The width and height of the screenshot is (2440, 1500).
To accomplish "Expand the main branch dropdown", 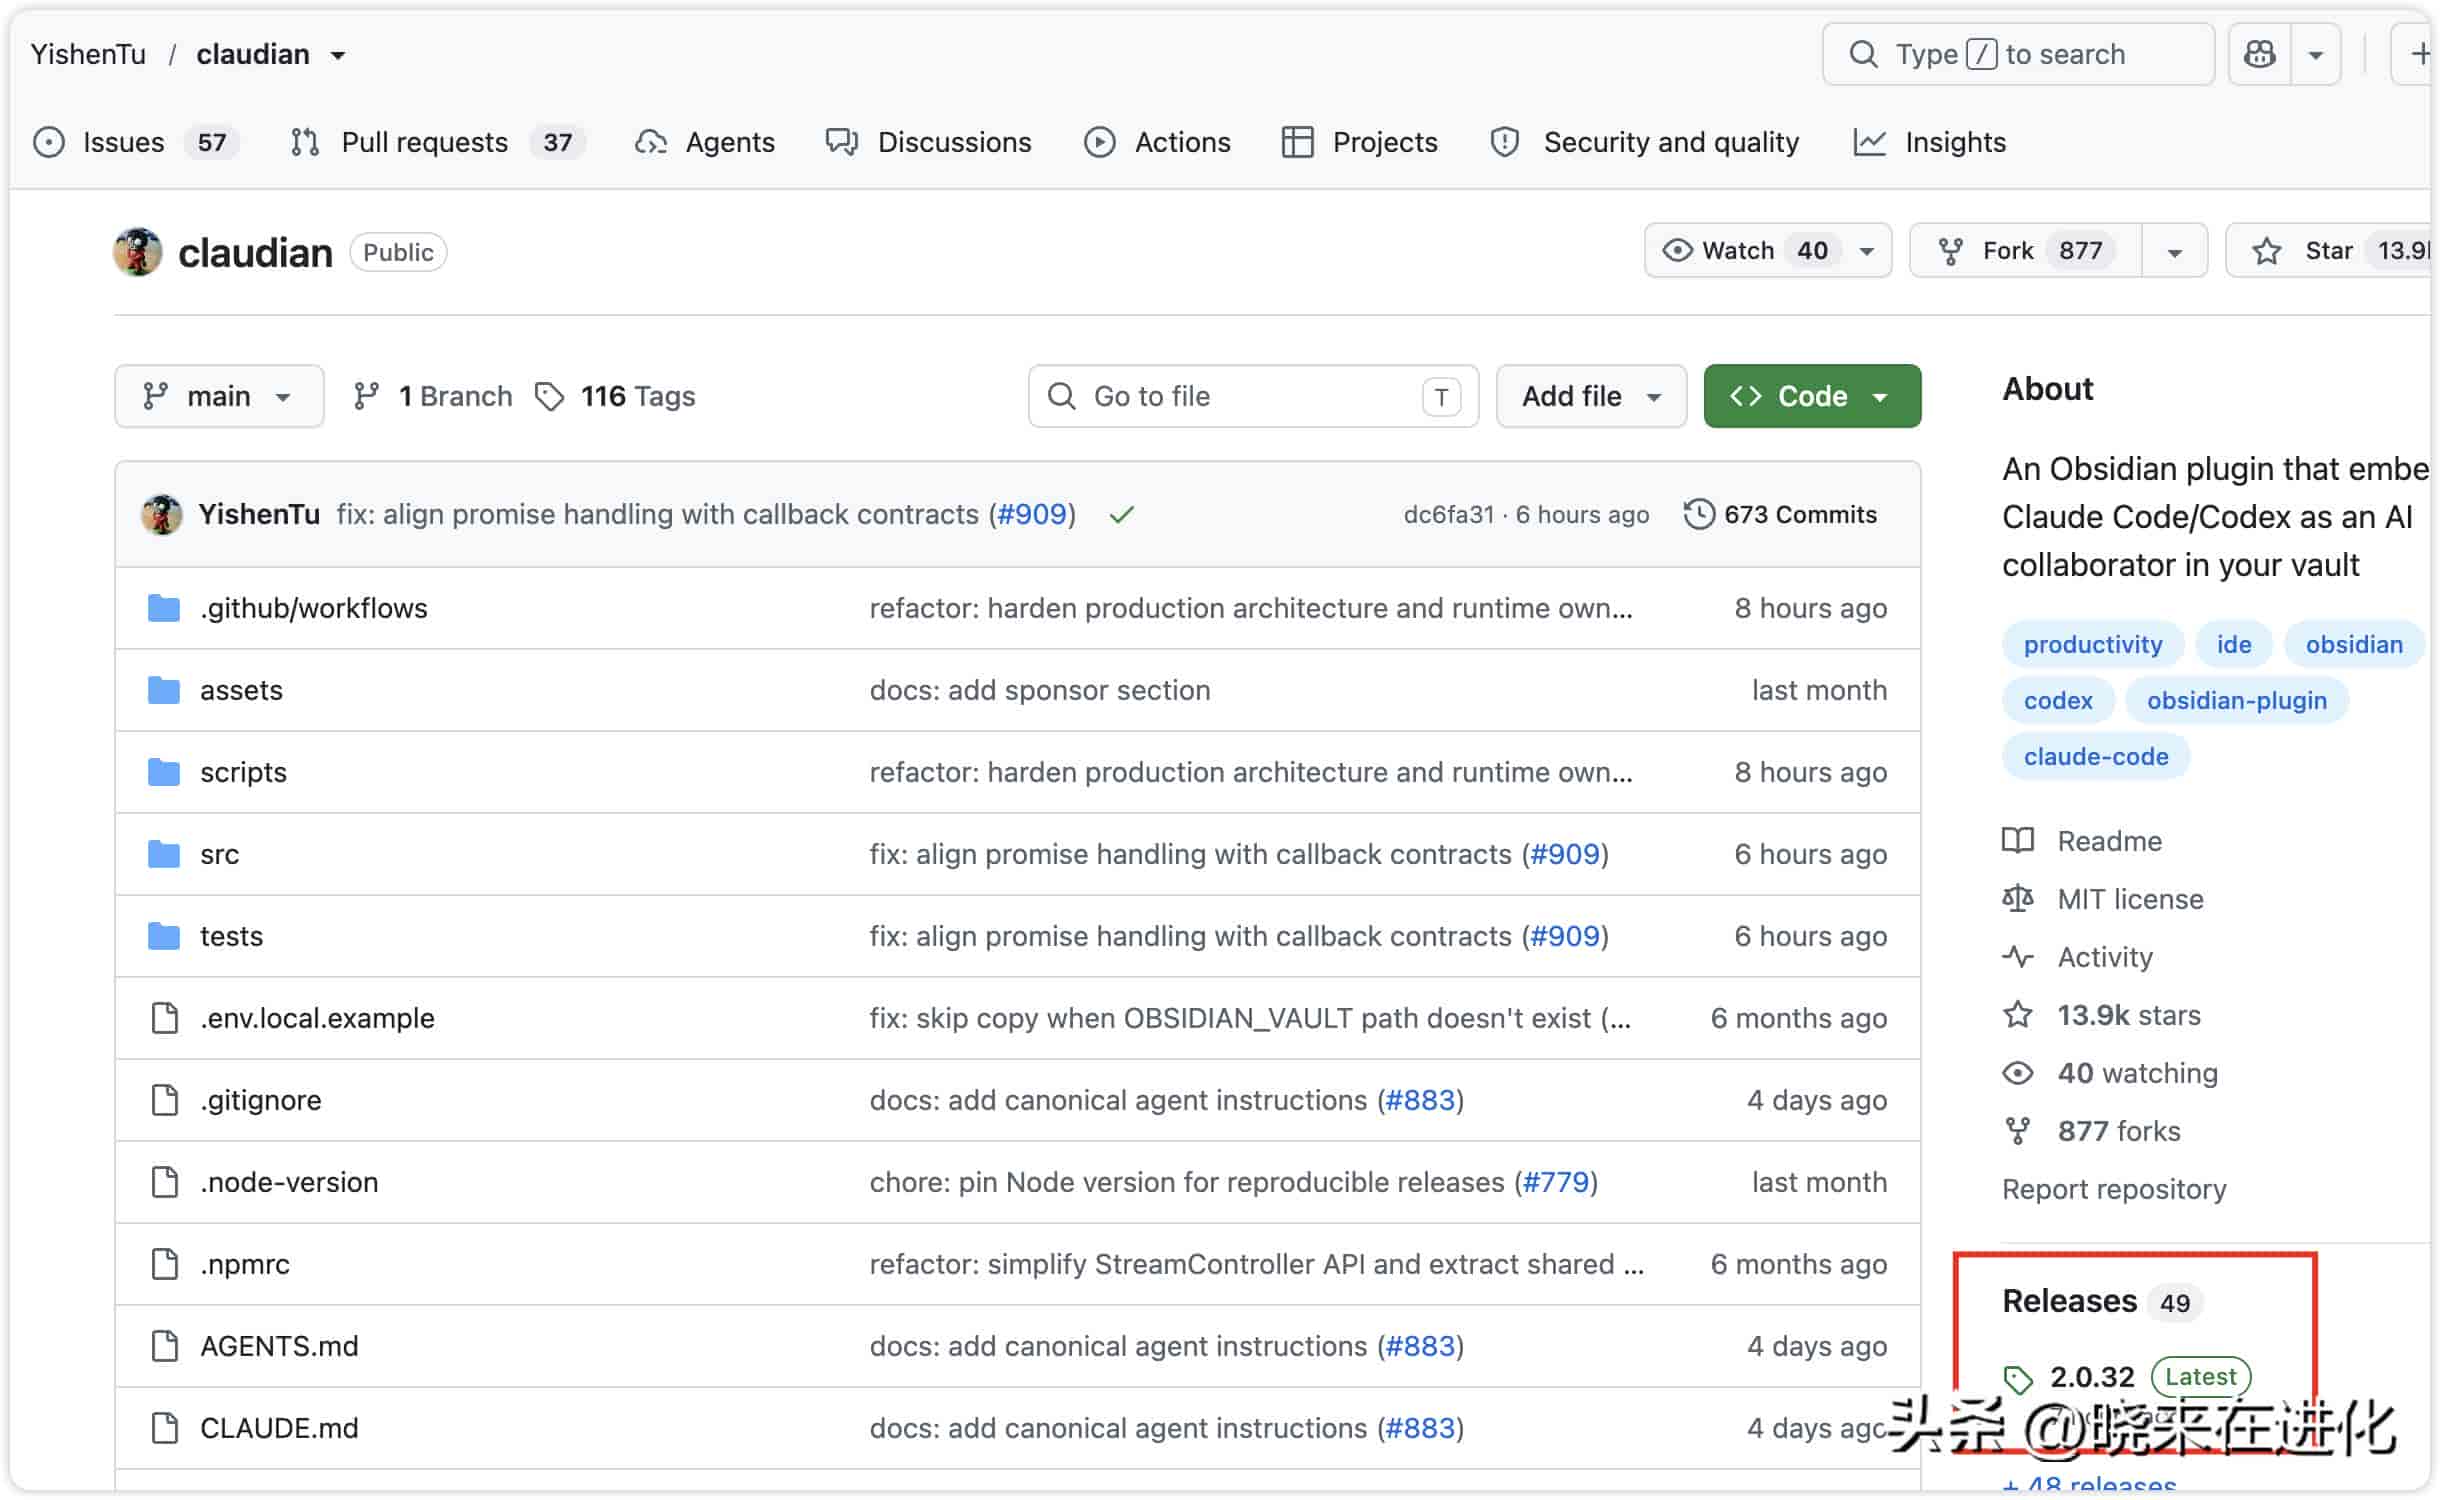I will pos(219,396).
